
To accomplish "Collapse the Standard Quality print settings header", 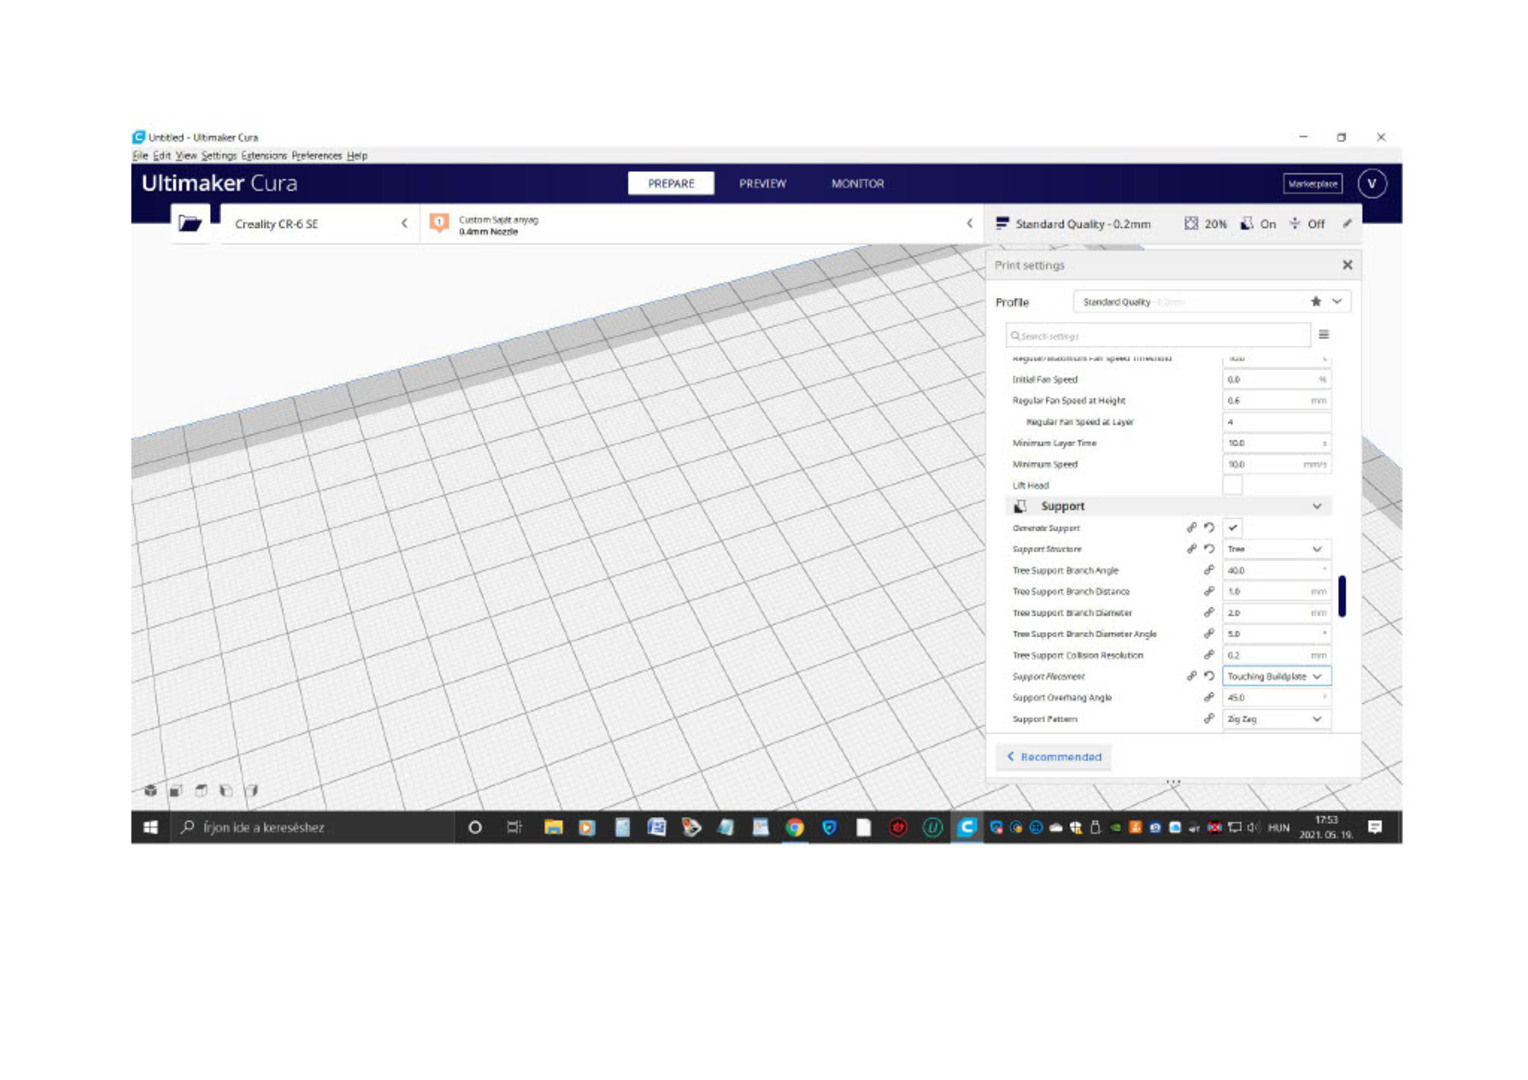I will click(x=1173, y=224).
